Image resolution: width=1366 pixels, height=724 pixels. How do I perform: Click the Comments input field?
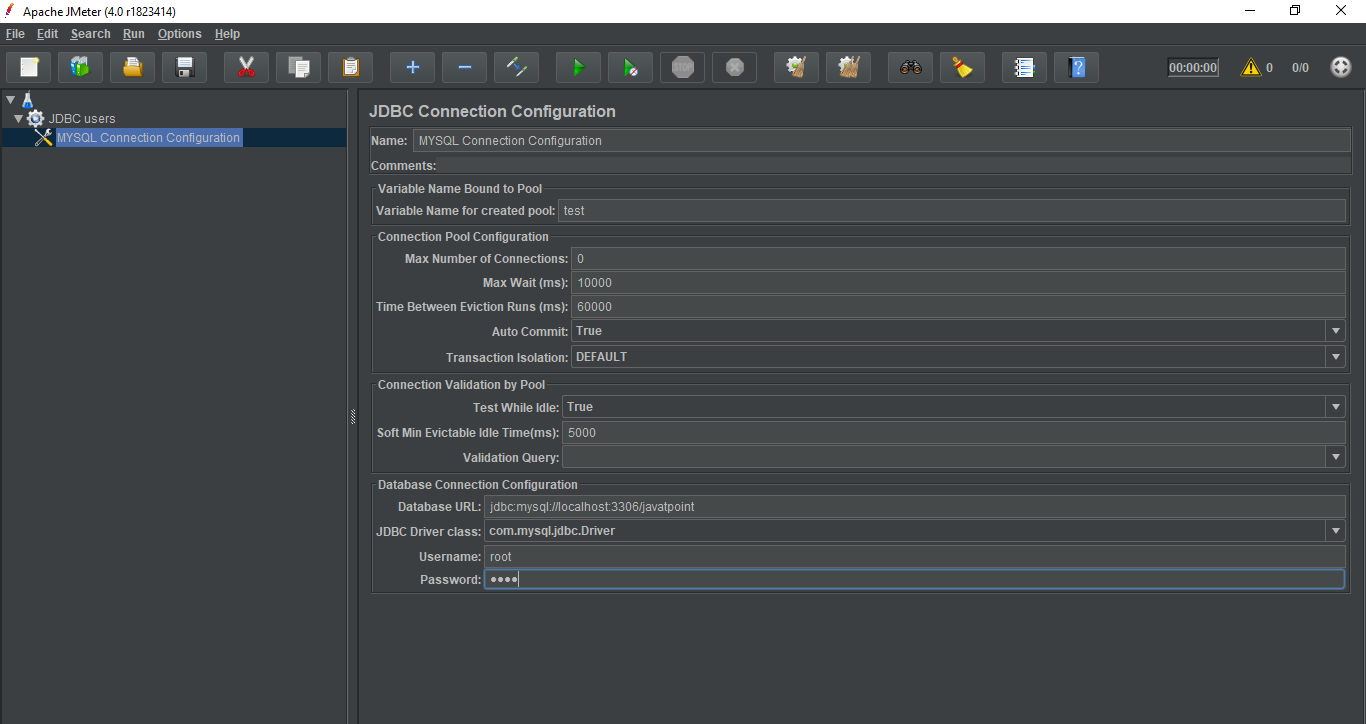coord(894,166)
